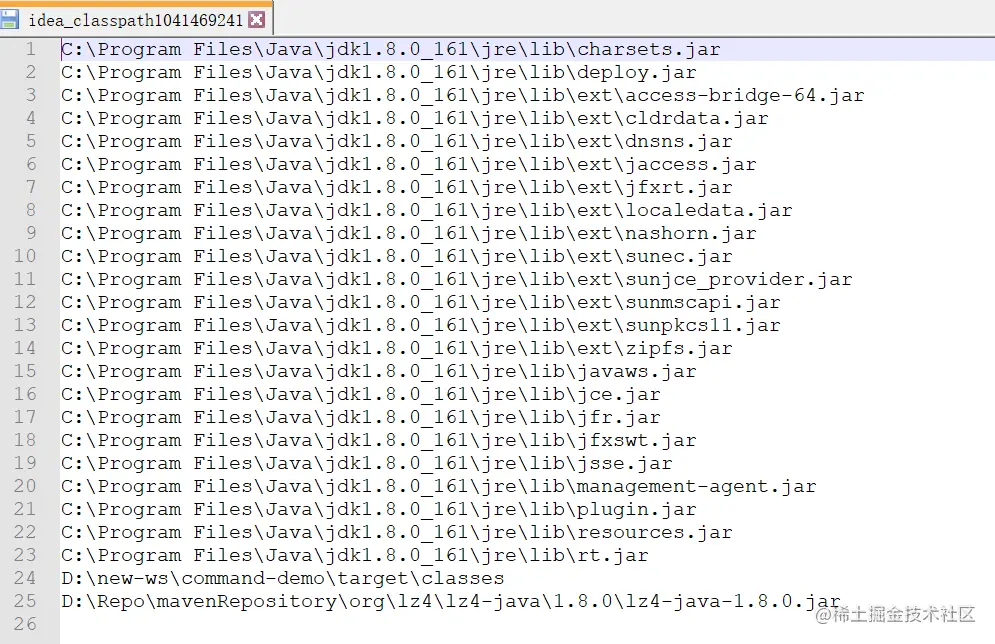Click line containing deploy.jar
Viewport: 995px width, 644px height.
click(379, 72)
